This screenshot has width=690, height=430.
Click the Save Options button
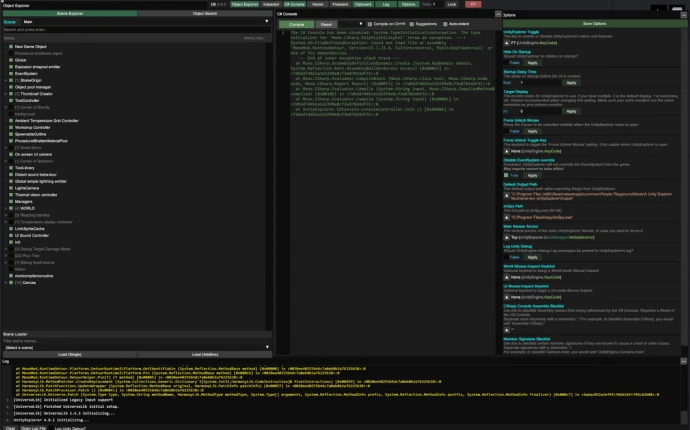pos(594,24)
